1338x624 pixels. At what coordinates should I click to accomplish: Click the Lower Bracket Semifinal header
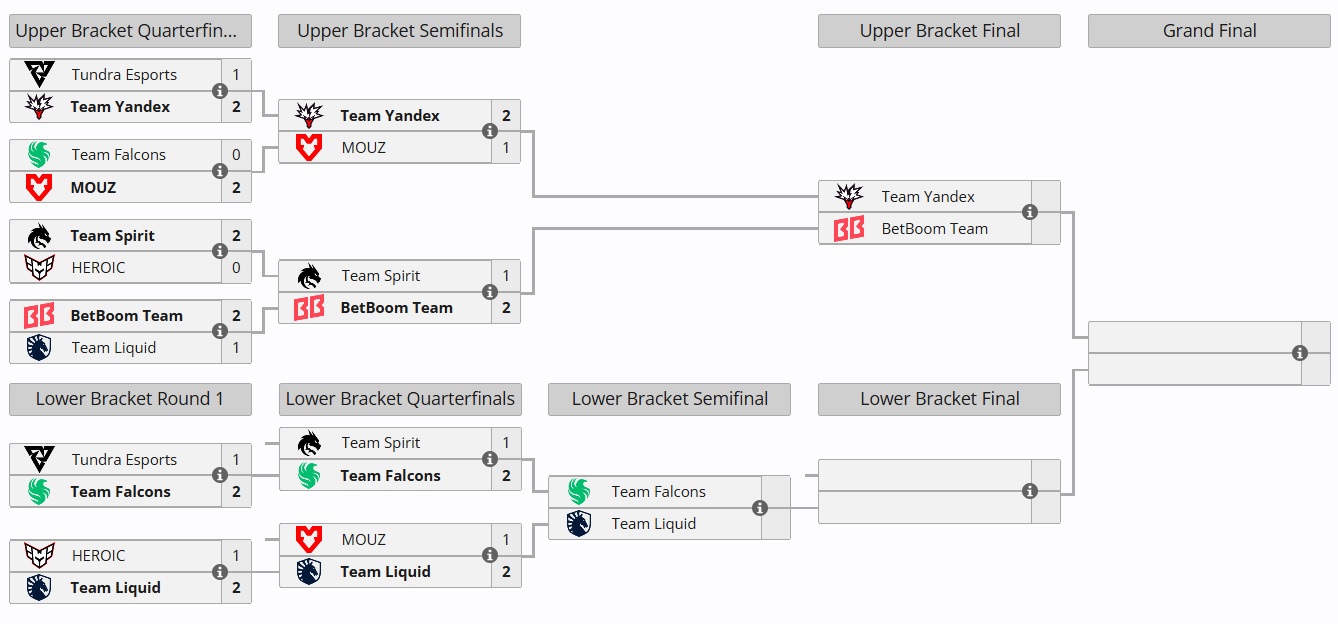coord(669,399)
